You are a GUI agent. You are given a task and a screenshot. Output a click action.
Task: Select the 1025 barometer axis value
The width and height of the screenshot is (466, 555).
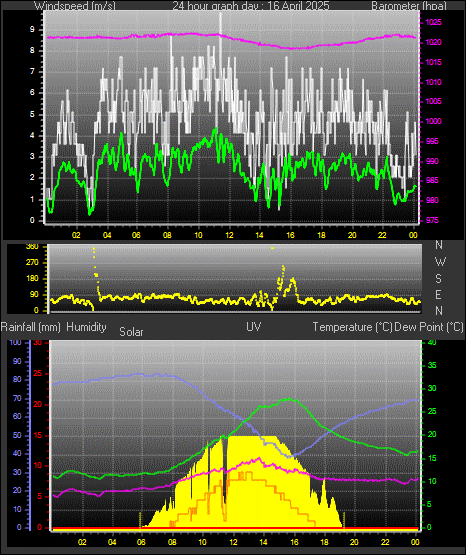433,22
